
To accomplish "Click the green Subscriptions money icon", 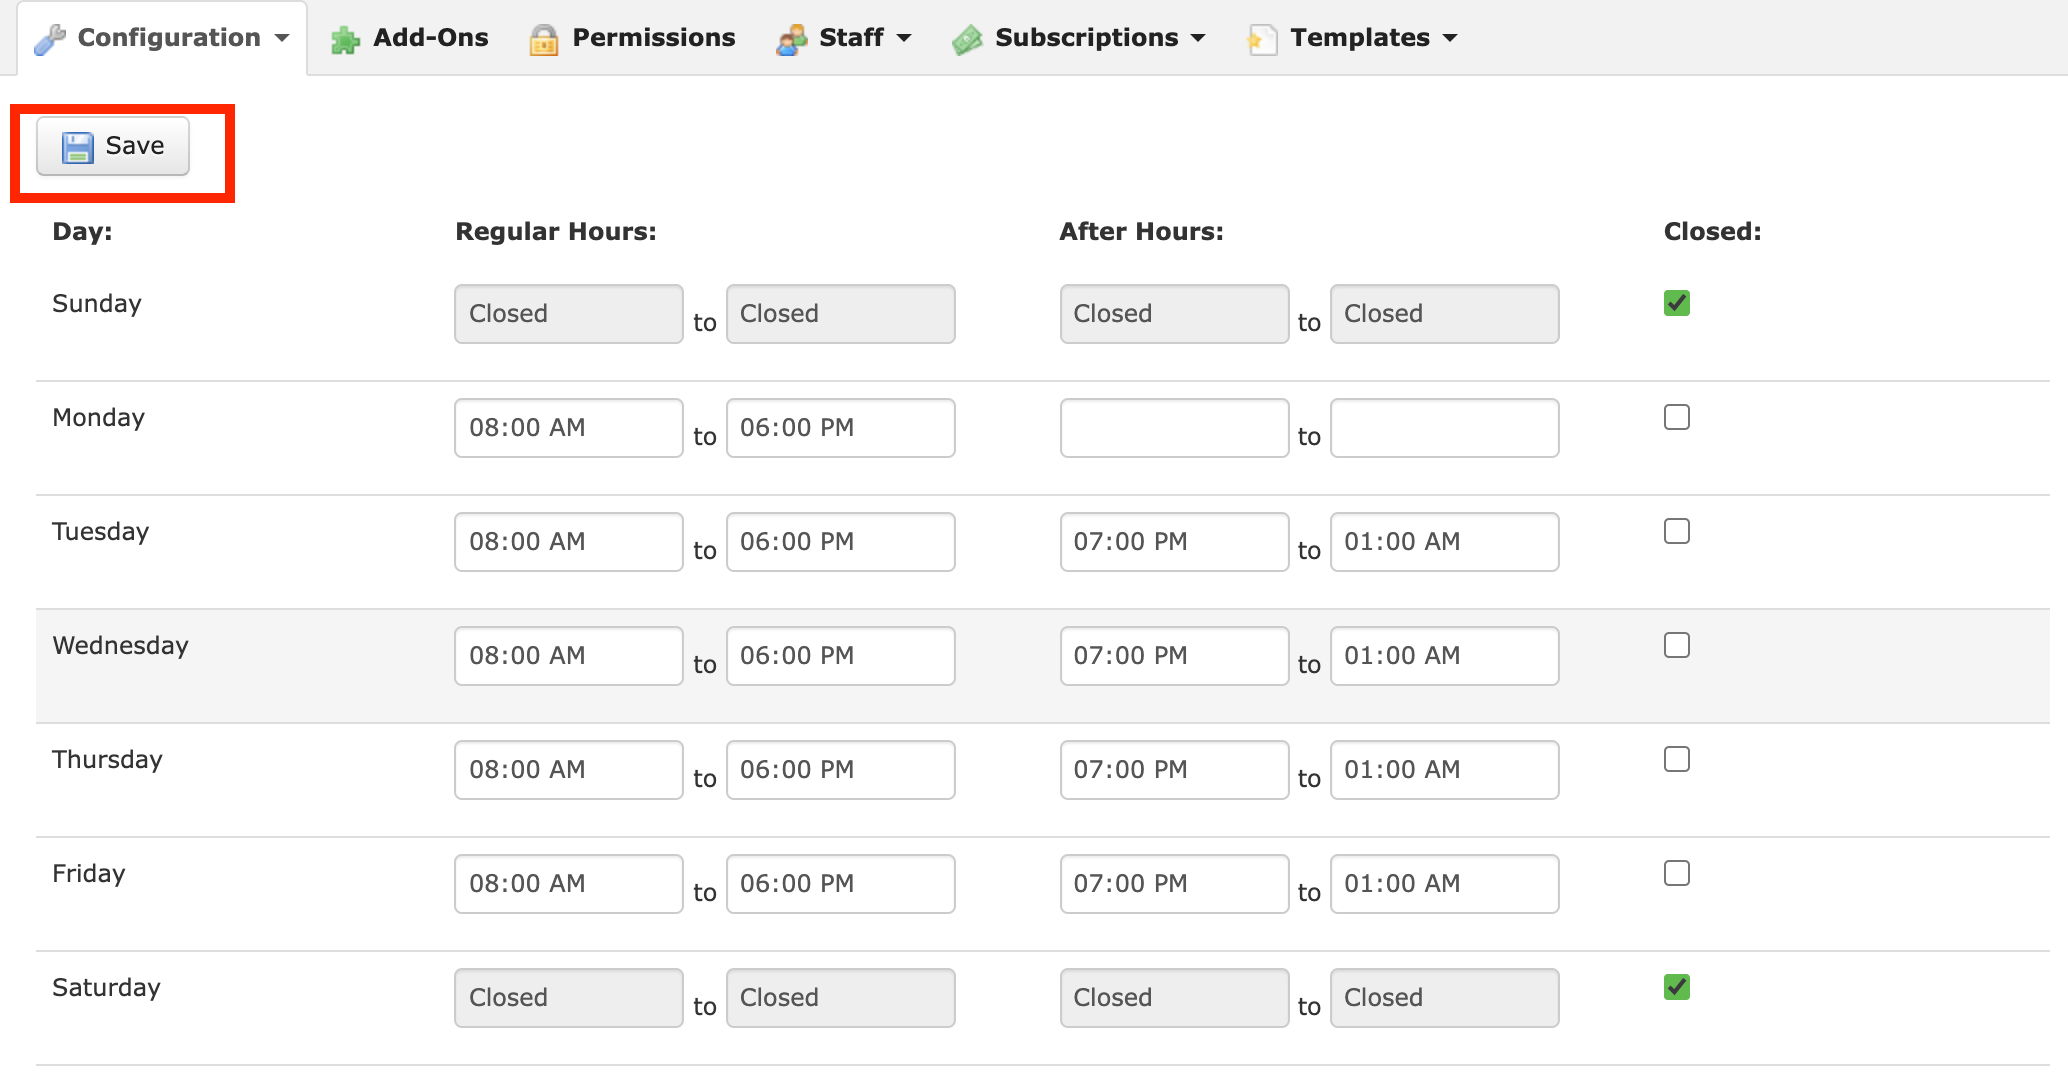I will 967,40.
